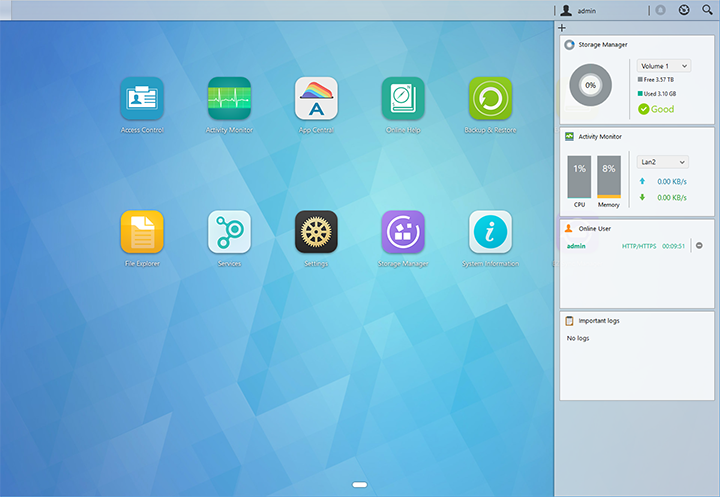Click the storage usage donut chart
The height and width of the screenshot is (497, 720).
[591, 86]
